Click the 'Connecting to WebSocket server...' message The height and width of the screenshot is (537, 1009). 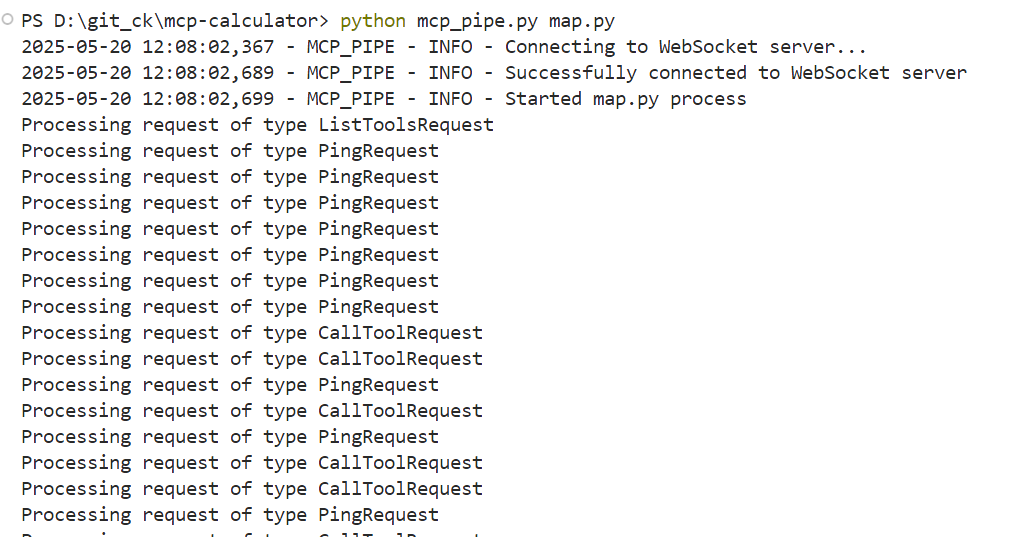[x=685, y=47]
